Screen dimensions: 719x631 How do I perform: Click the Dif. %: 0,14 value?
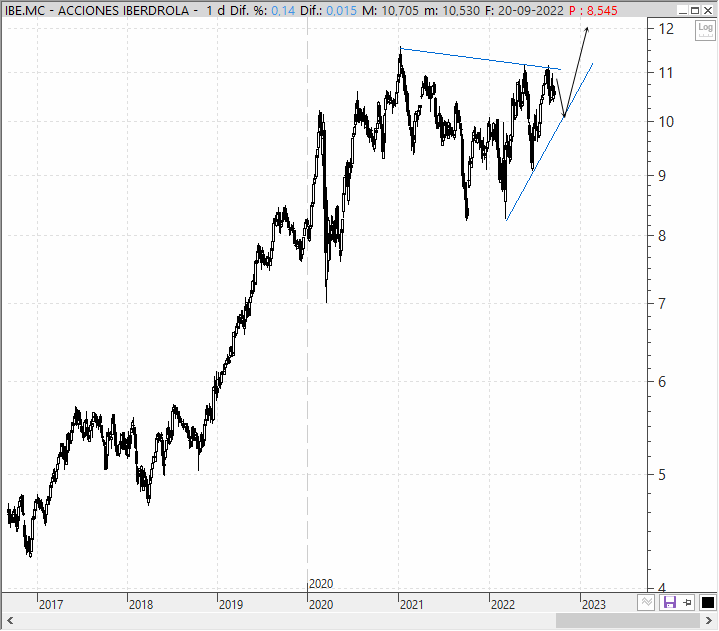[x=262, y=11]
